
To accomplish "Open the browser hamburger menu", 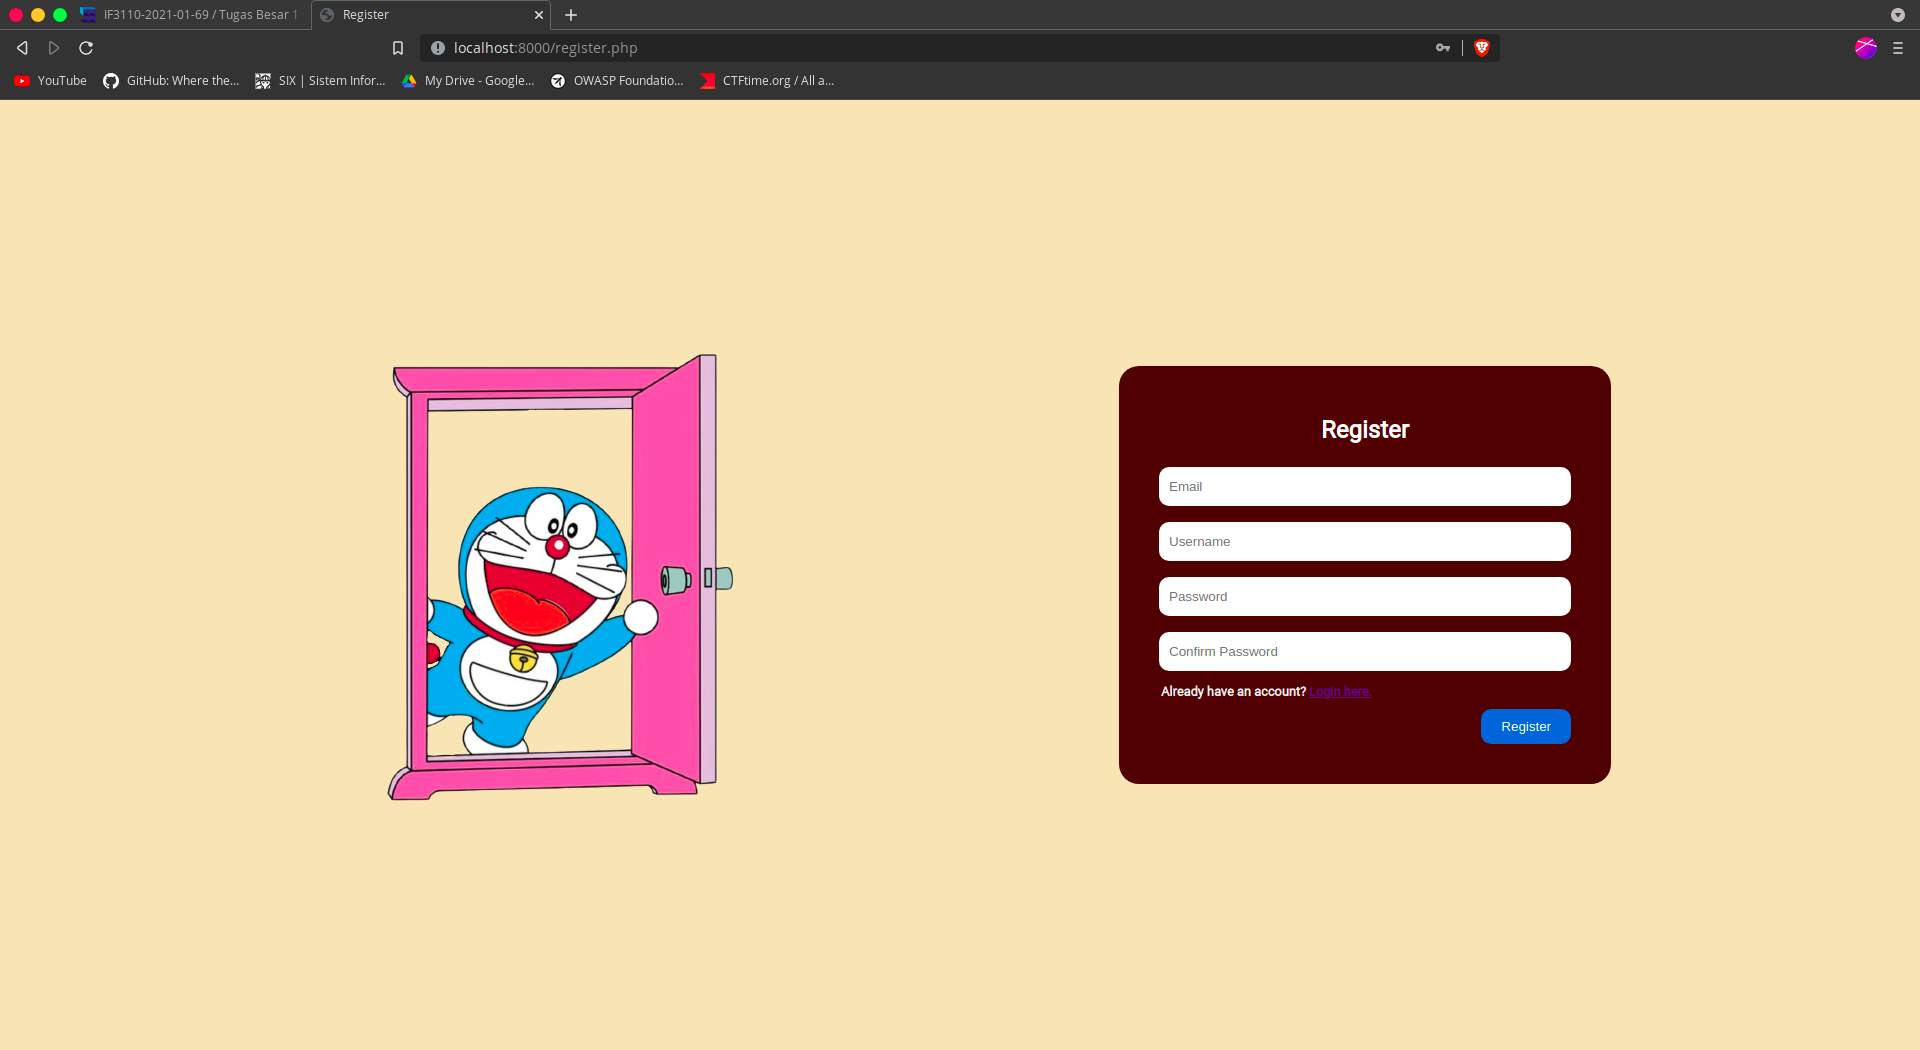I will tap(1898, 48).
